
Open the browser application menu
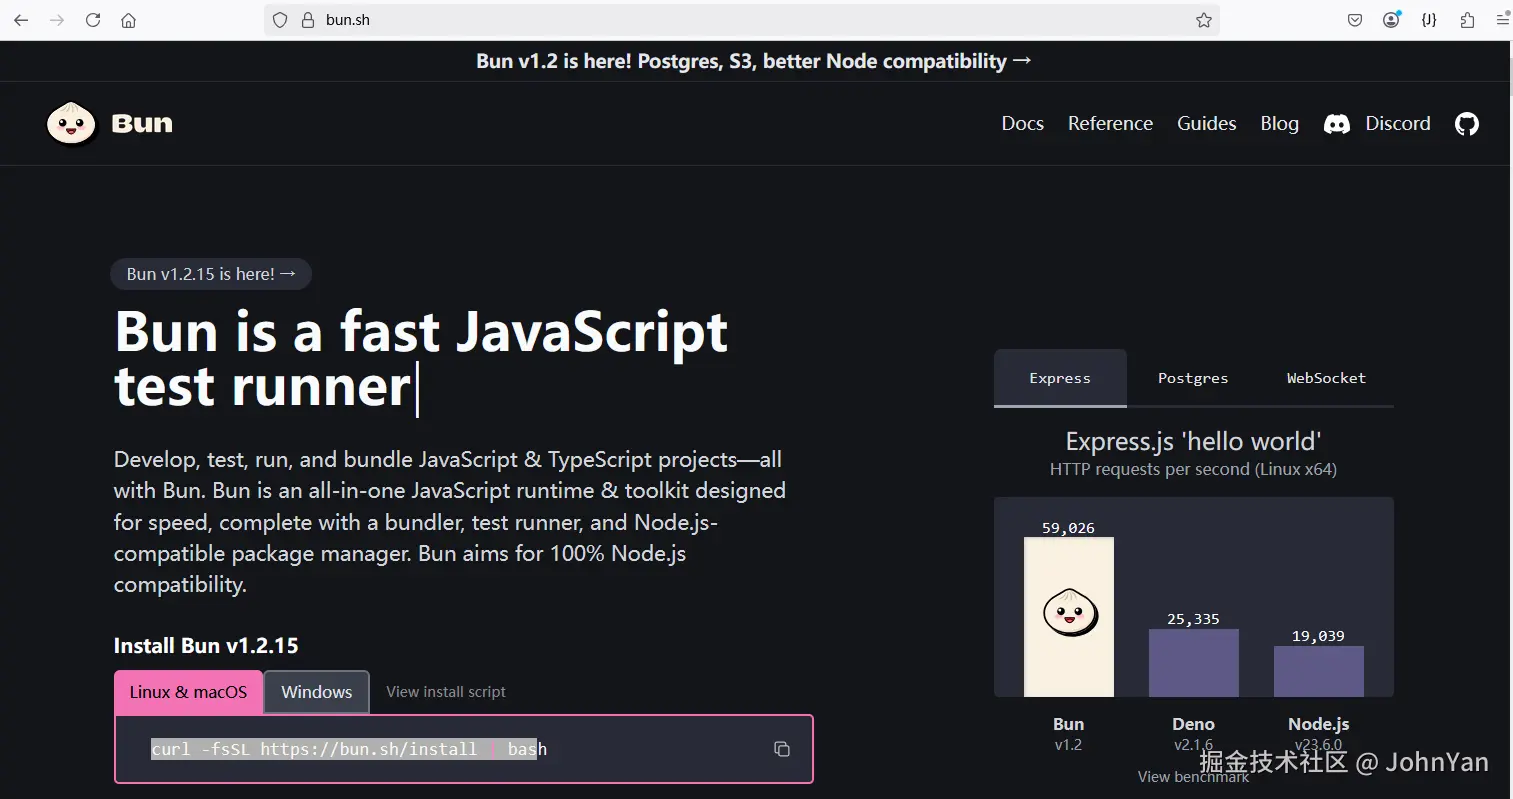pyautogui.click(x=1502, y=20)
